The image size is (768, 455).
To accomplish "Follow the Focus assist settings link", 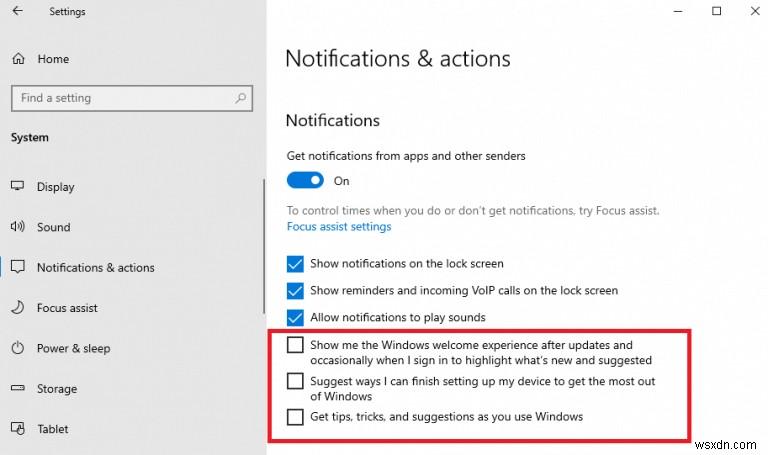I will [x=339, y=226].
